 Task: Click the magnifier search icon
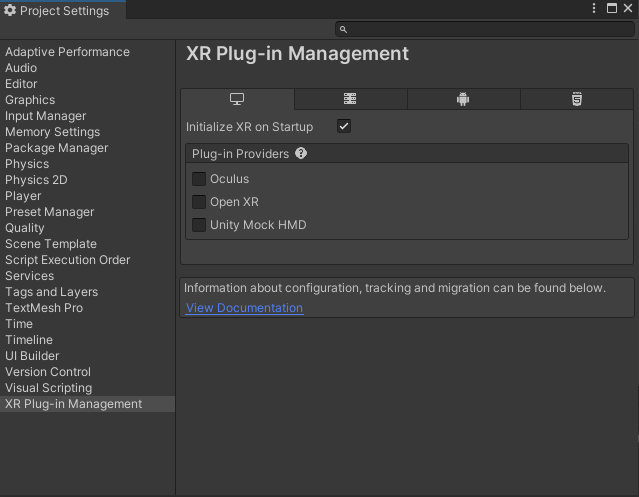[x=344, y=29]
